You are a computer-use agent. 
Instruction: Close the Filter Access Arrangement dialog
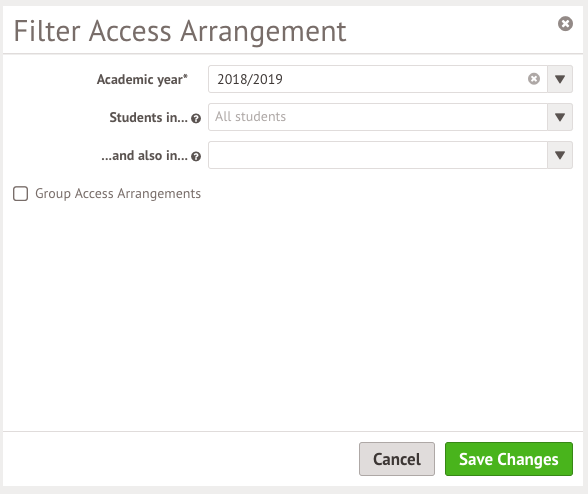click(565, 24)
